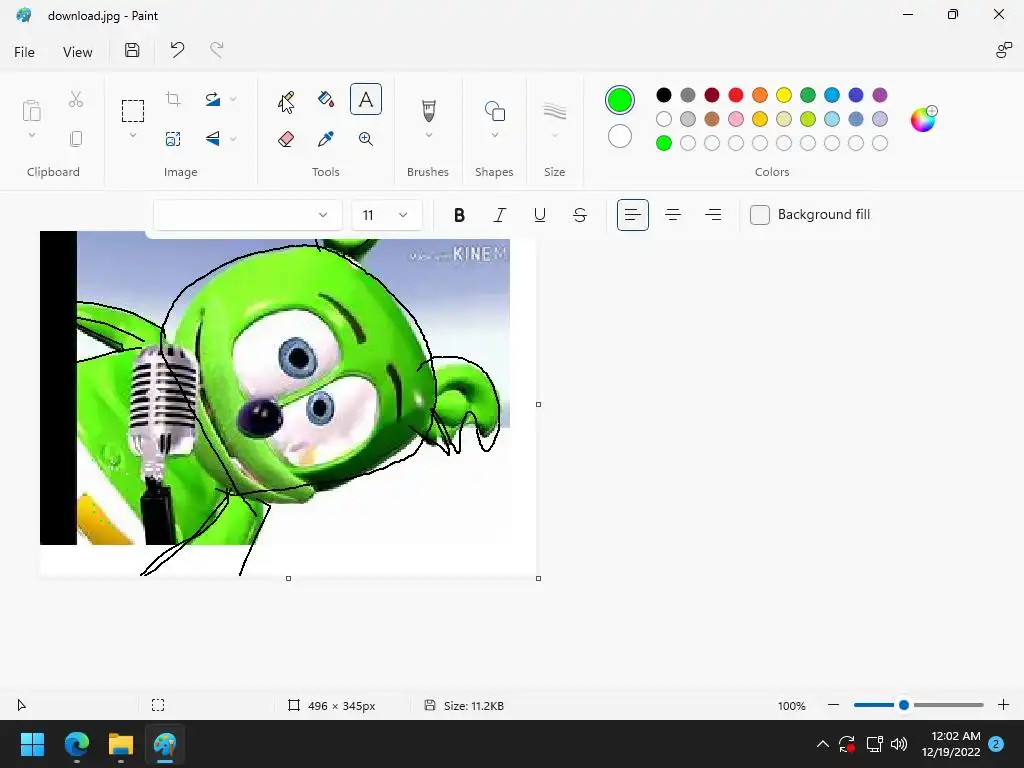This screenshot has width=1024, height=768.
Task: Select the Text tool
Action: point(366,99)
